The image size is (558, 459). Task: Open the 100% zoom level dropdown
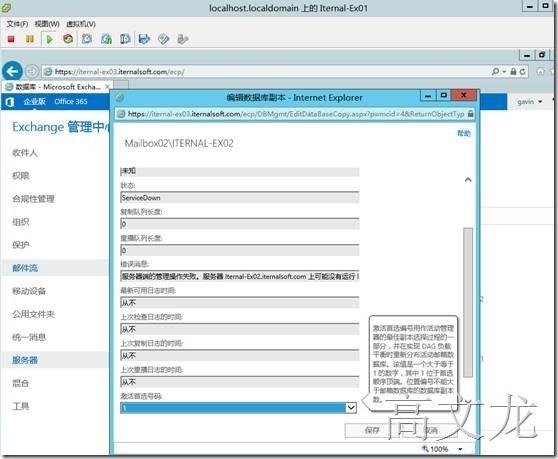pos(460,449)
